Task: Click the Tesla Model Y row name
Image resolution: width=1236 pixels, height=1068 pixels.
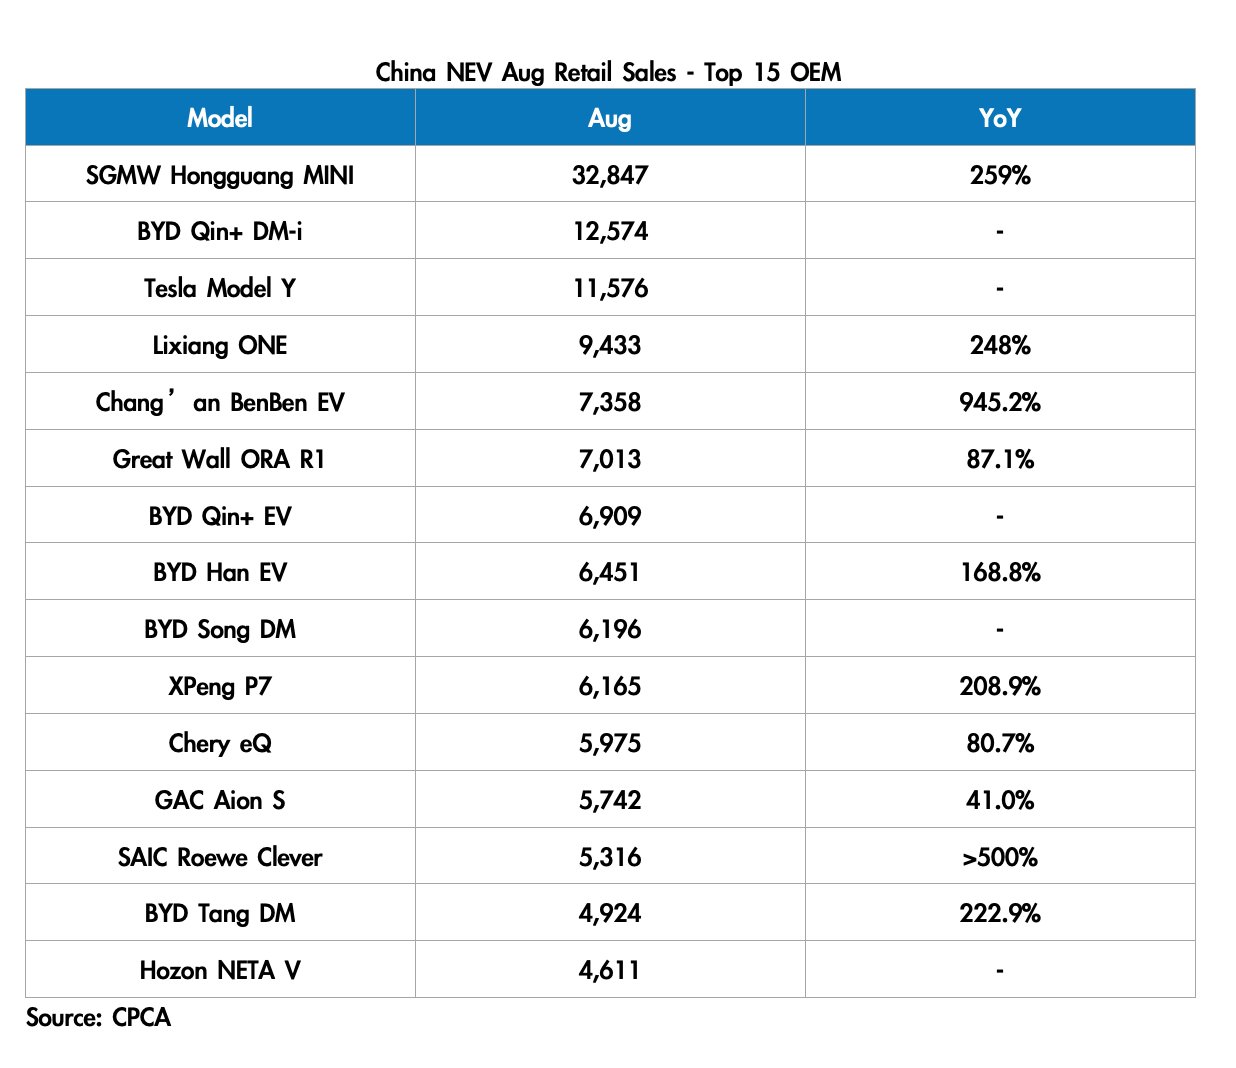Action: click(x=220, y=288)
